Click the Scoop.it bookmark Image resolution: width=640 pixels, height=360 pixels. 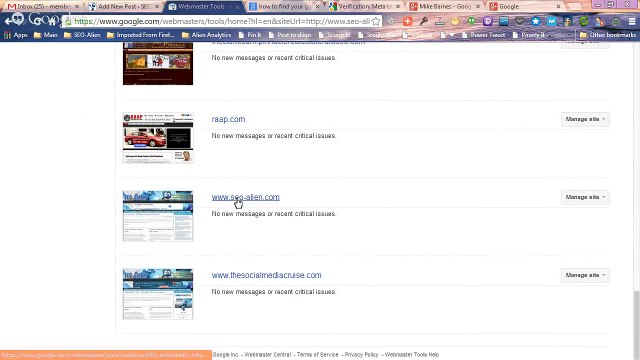tap(334, 35)
